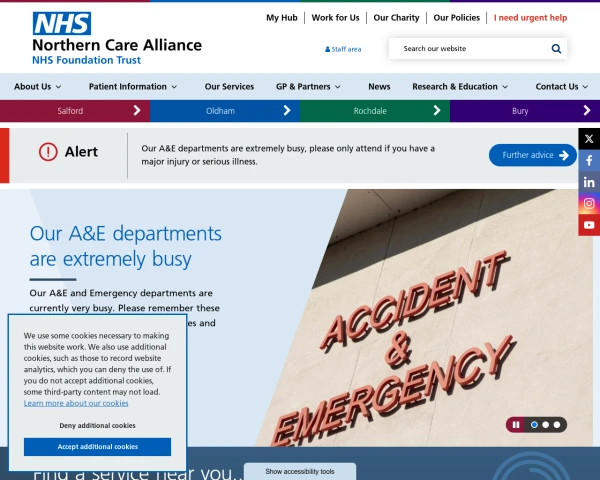The image size is (600, 480).
Task: Select the Oldham site tab
Action: [225, 111]
